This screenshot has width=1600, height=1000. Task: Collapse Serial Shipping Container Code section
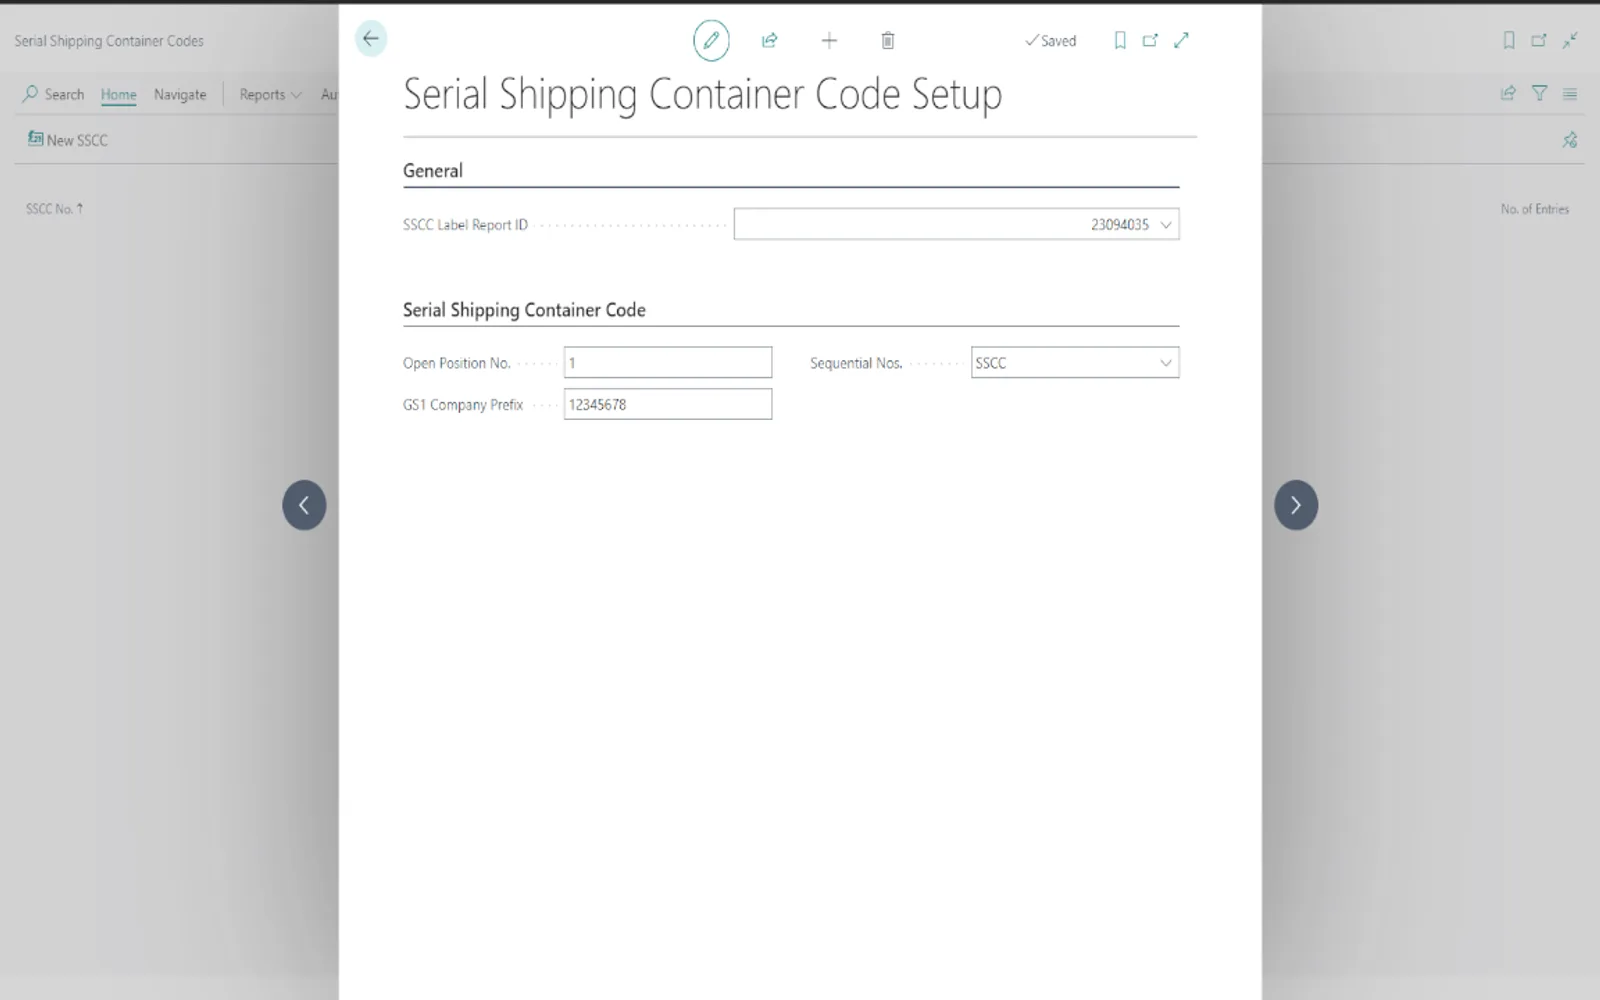pyautogui.click(x=524, y=310)
